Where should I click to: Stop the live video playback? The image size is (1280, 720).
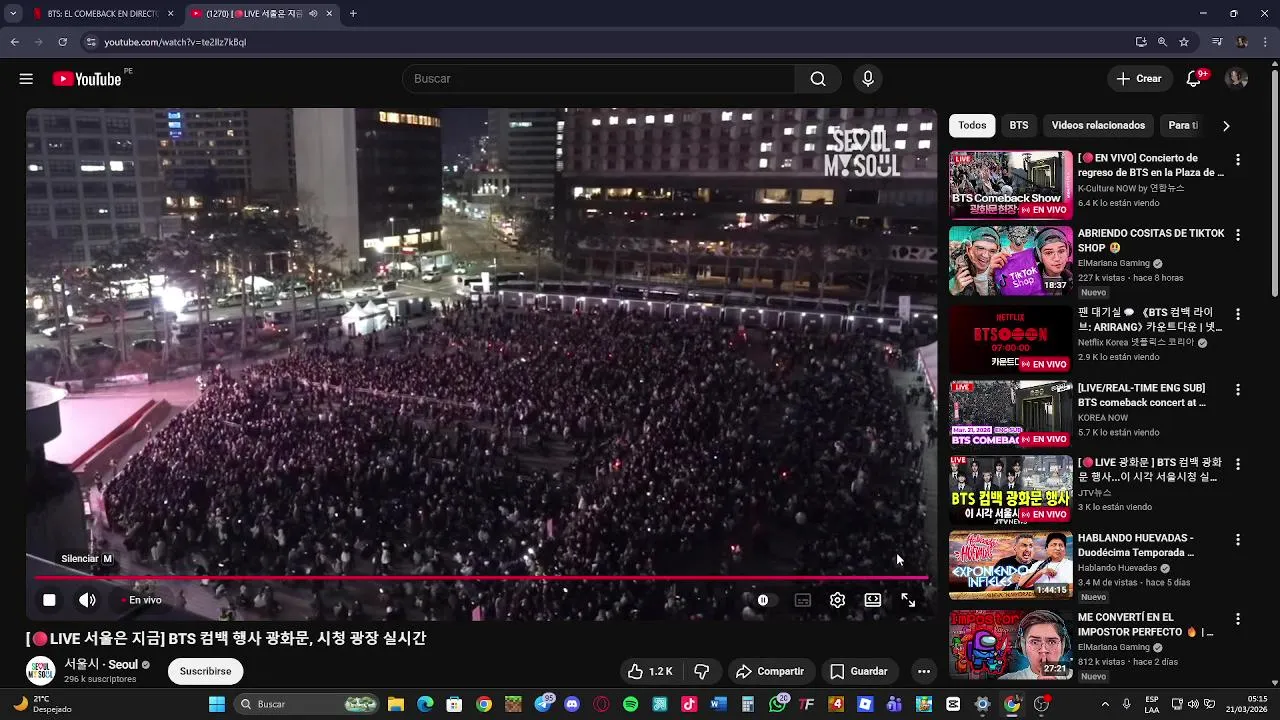49,600
